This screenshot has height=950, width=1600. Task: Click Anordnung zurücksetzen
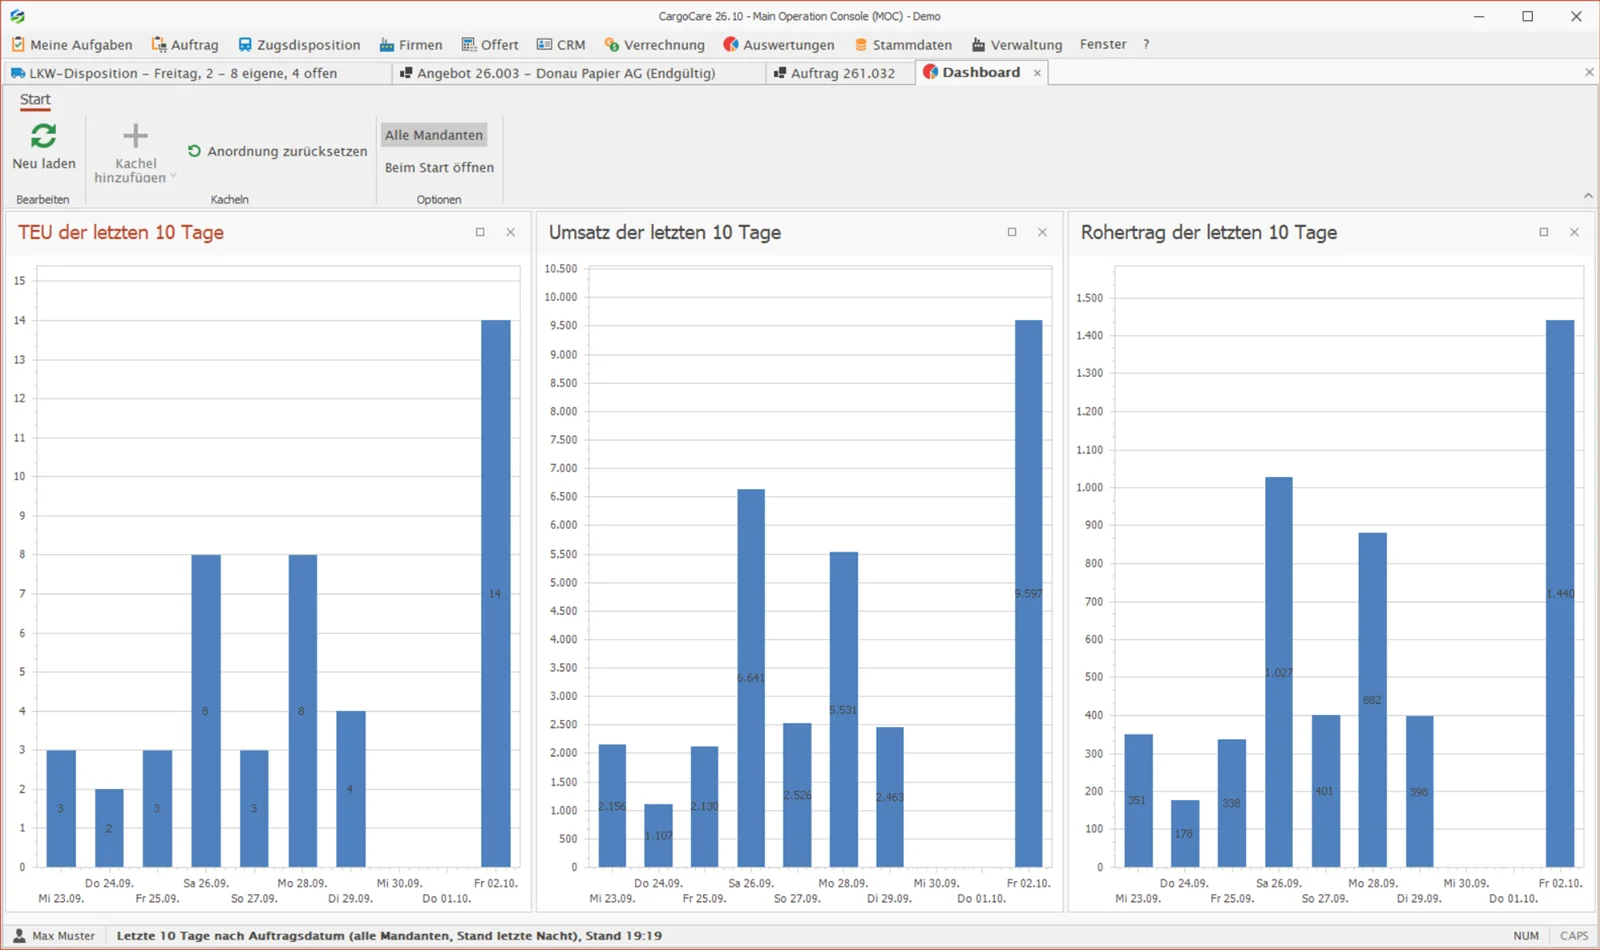[x=277, y=151]
